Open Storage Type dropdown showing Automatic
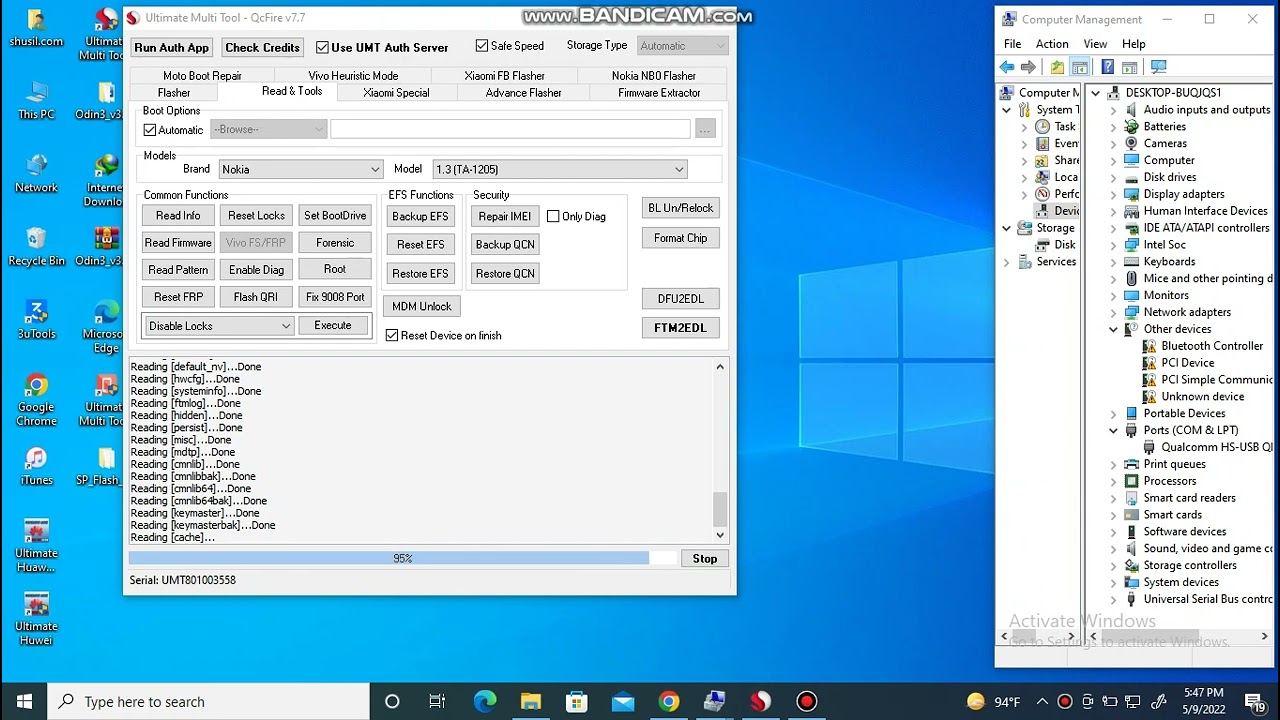The width and height of the screenshot is (1280, 720). [682, 46]
